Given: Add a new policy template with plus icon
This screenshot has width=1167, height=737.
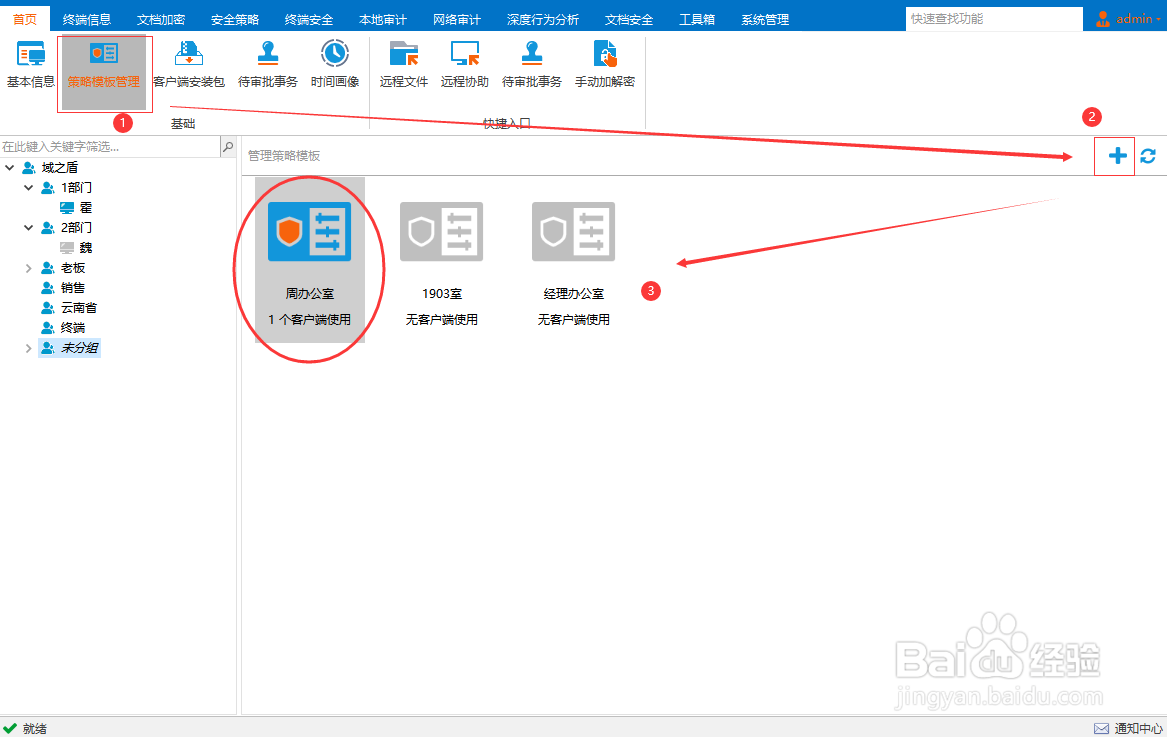Looking at the screenshot, I should pyautogui.click(x=1117, y=156).
